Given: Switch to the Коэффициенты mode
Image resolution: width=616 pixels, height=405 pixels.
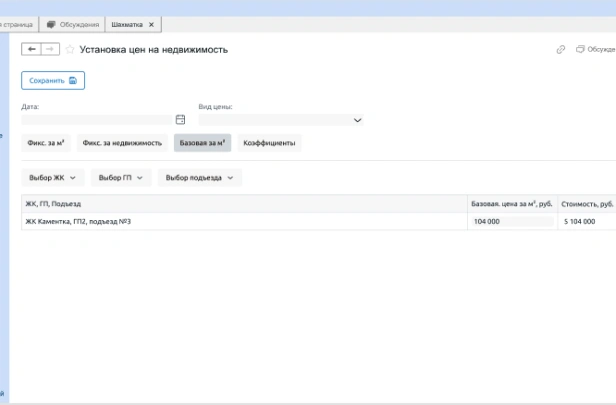Looking at the screenshot, I should click(269, 143).
